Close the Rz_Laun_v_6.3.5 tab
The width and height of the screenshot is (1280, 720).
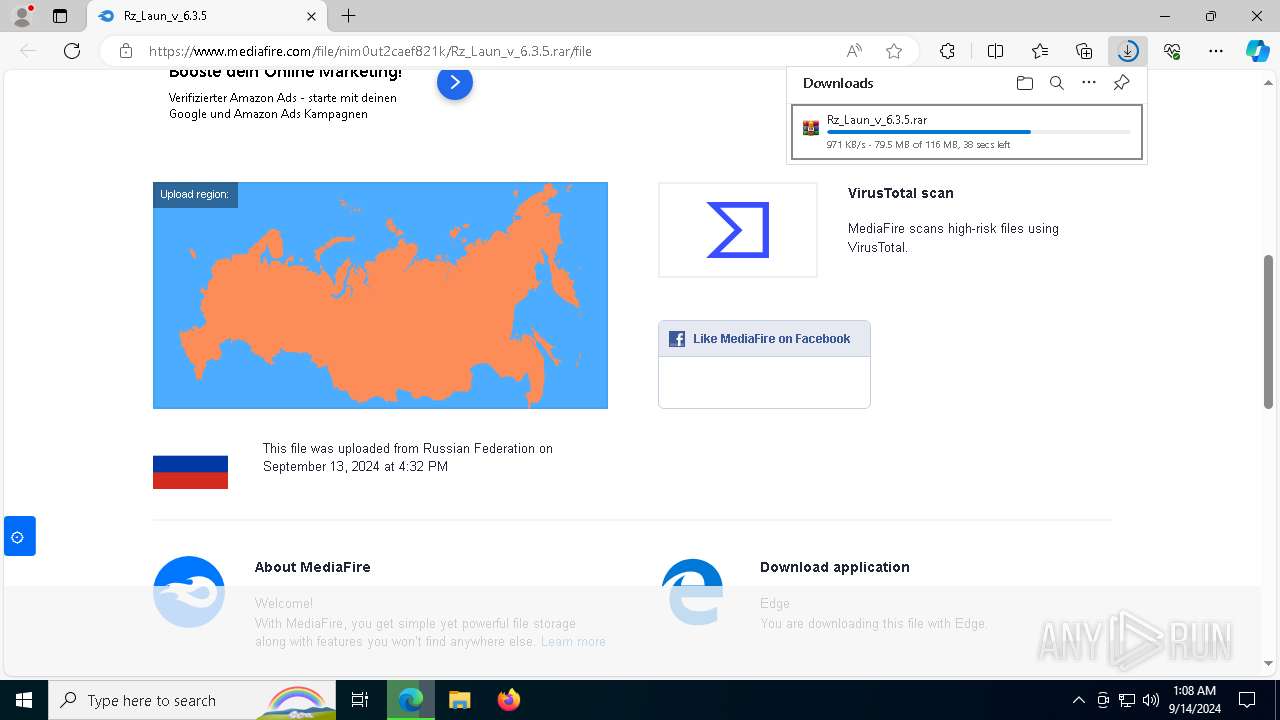(x=311, y=16)
